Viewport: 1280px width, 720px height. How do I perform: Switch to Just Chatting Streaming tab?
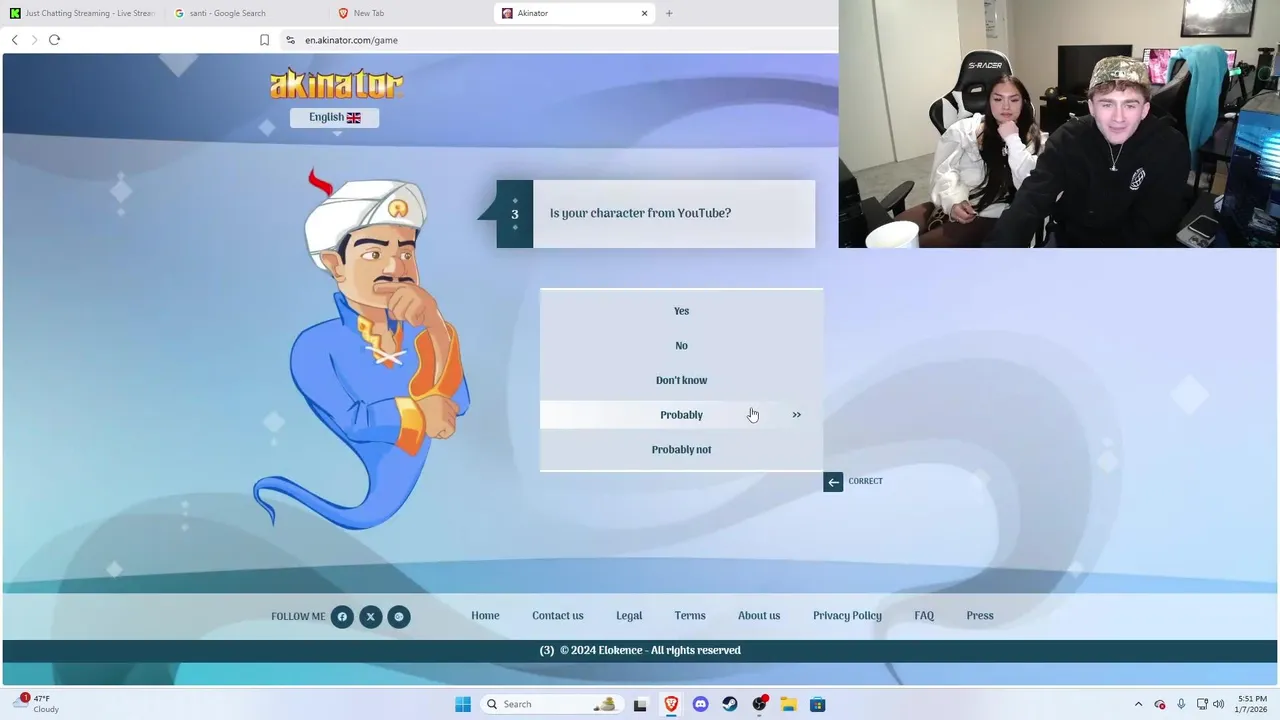pos(83,13)
